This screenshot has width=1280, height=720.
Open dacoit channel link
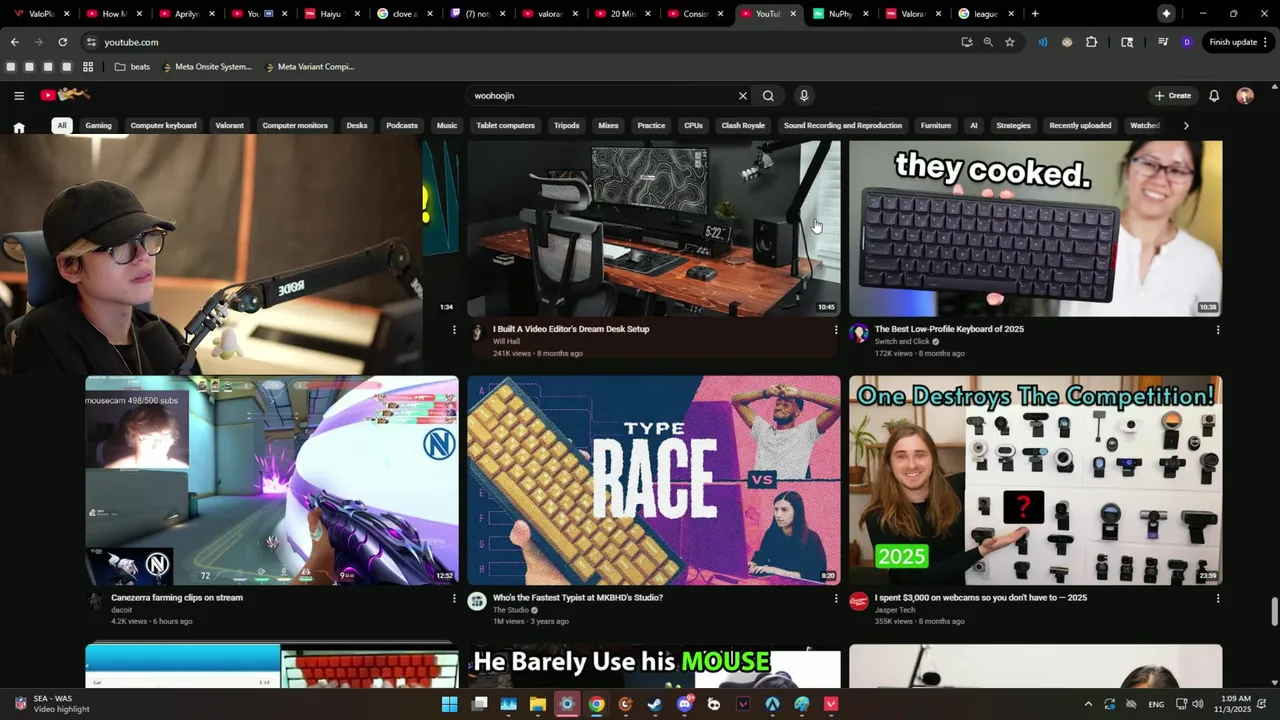coord(122,610)
